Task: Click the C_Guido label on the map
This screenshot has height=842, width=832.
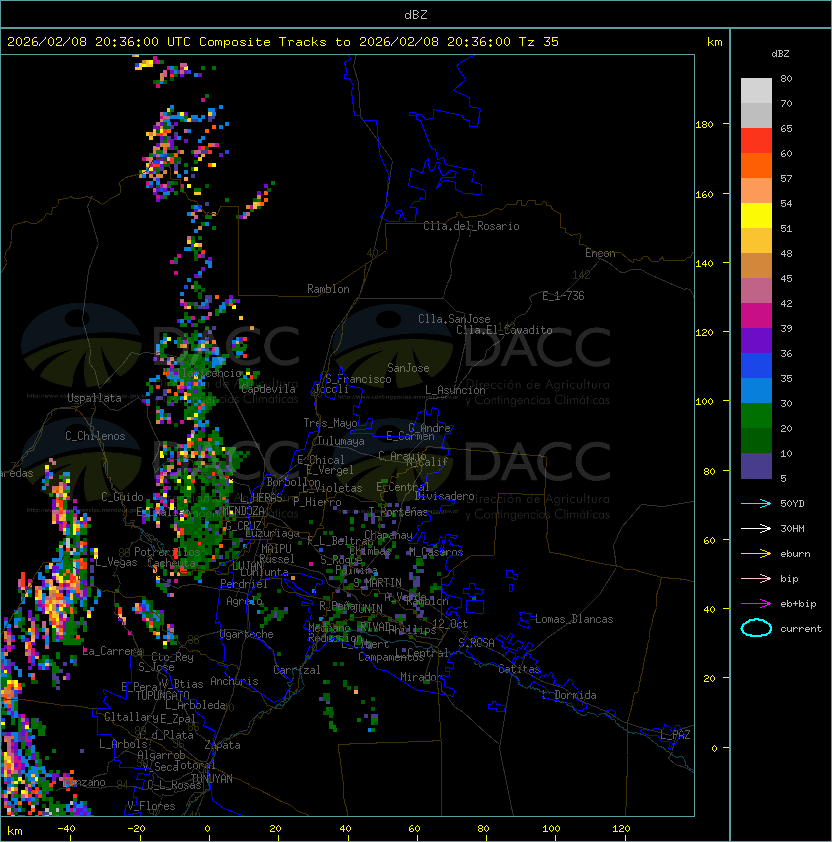Action: coord(122,497)
